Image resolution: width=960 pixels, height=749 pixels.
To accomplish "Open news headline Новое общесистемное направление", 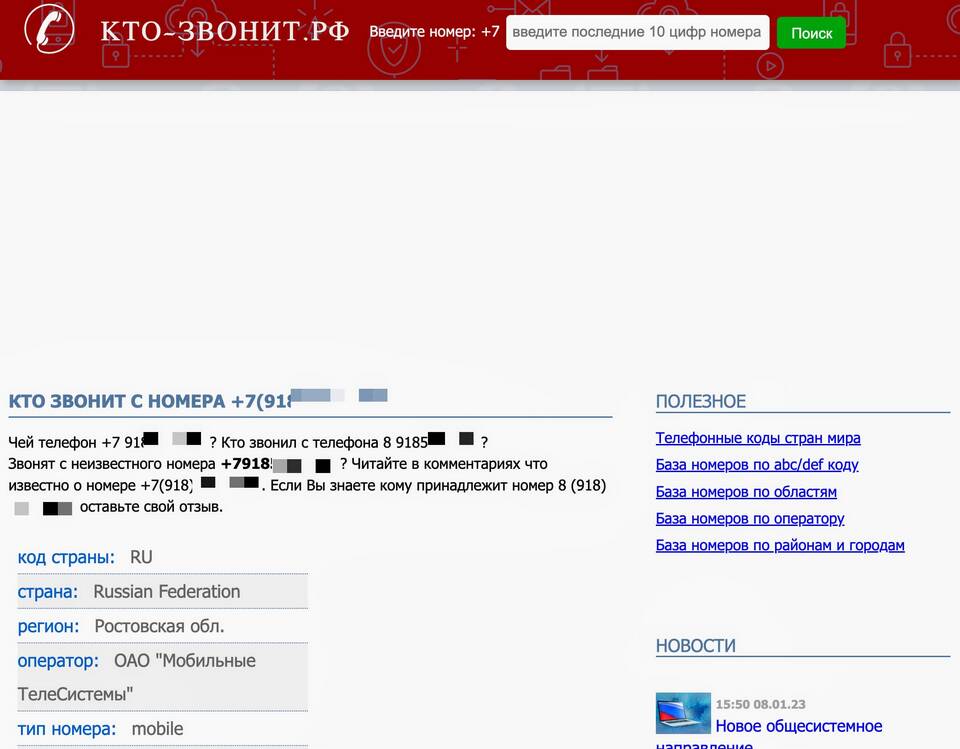I will (x=798, y=726).
